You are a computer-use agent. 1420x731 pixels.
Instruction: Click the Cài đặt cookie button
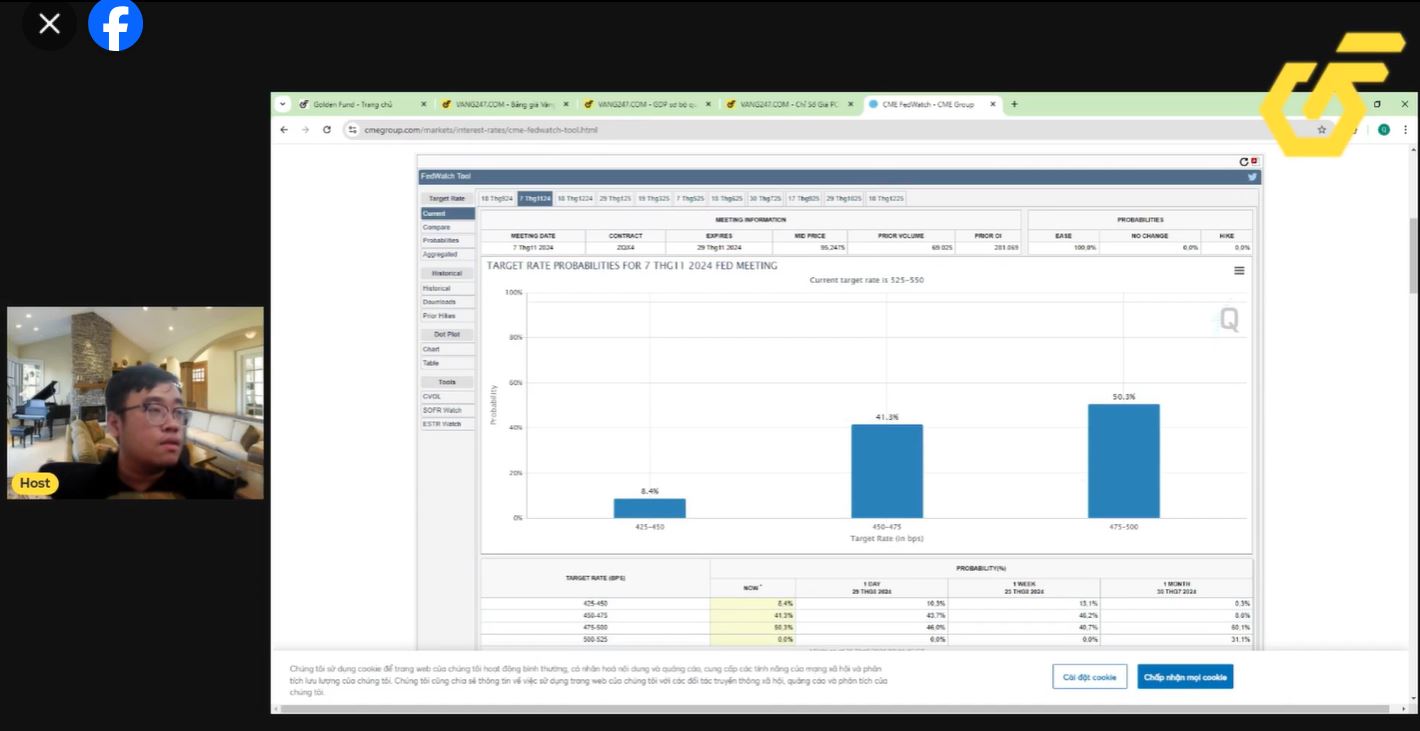tap(1090, 677)
